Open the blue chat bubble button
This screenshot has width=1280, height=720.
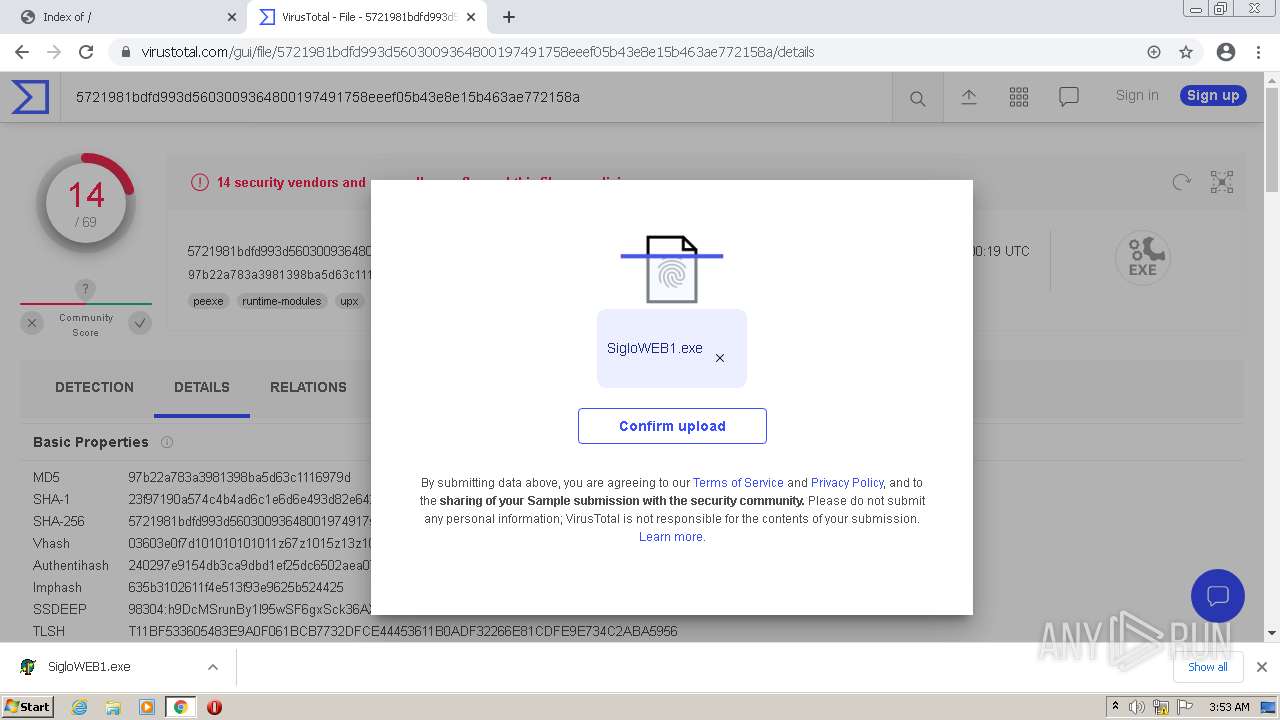[x=1217, y=596]
